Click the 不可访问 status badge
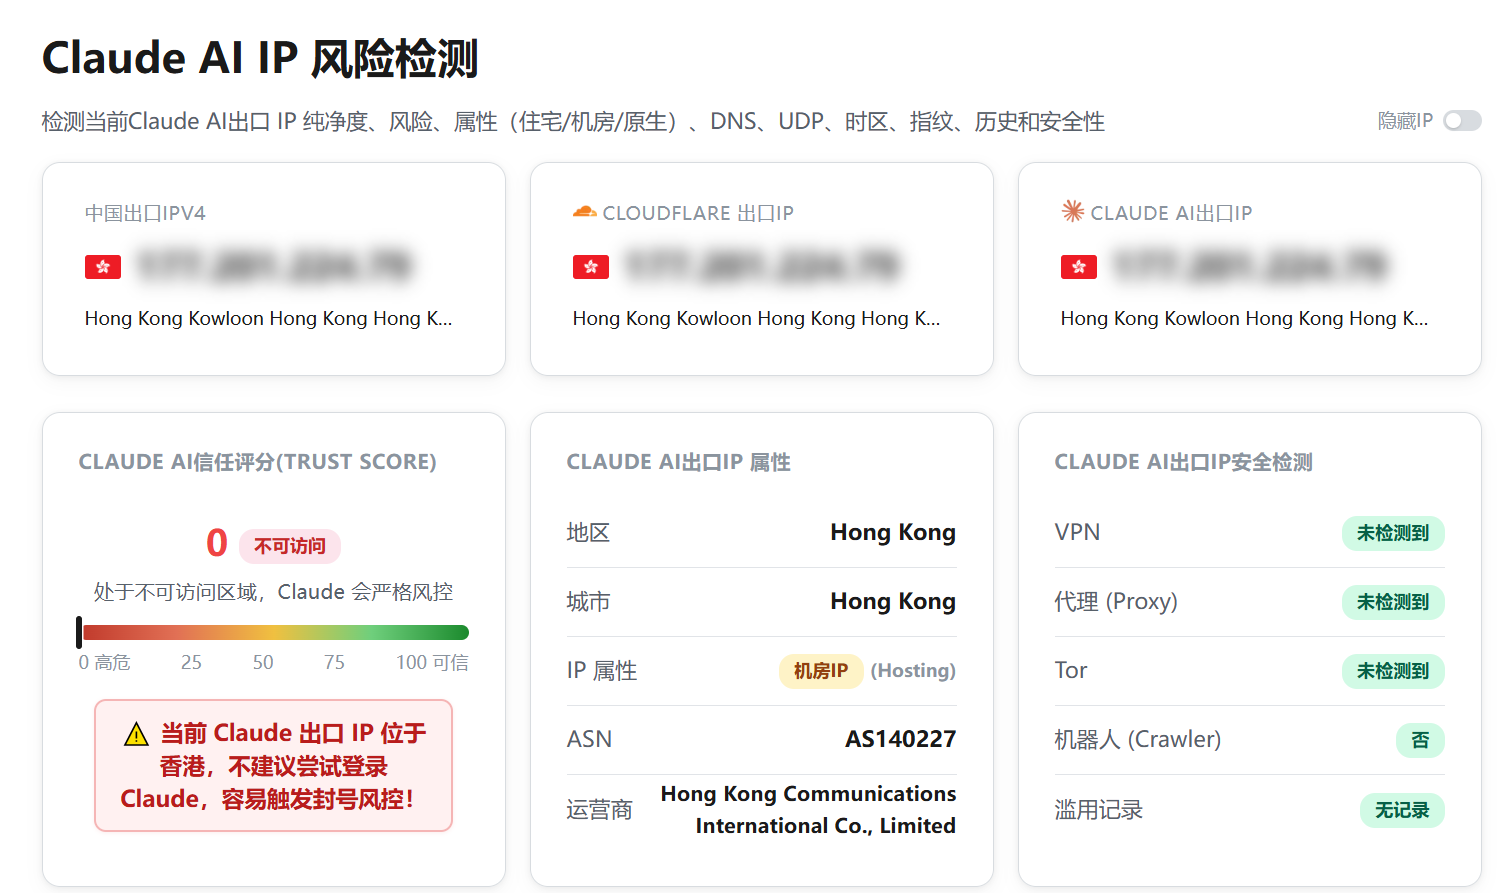The image size is (1500, 893). point(290,546)
